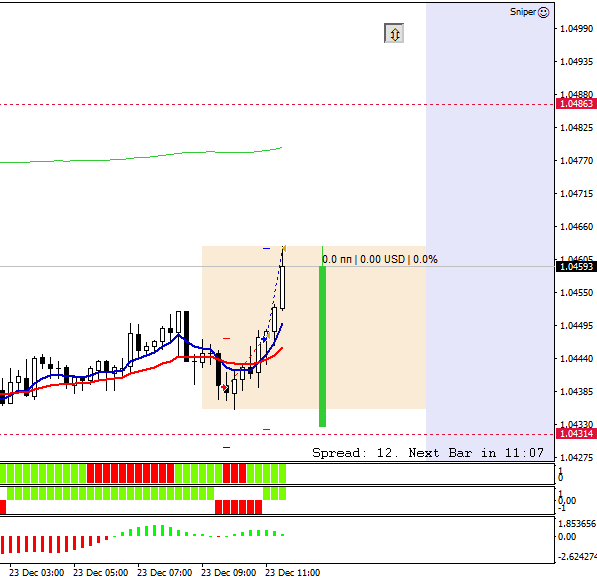This screenshot has height=584, width=597.
Task: Click the 1.04660 price scale label
Action: point(576,227)
